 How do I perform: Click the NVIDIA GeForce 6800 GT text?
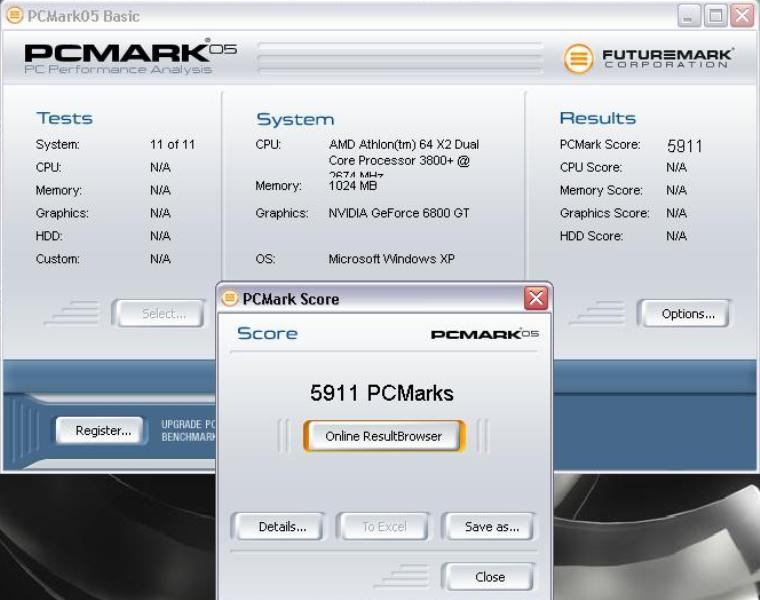[x=399, y=213]
